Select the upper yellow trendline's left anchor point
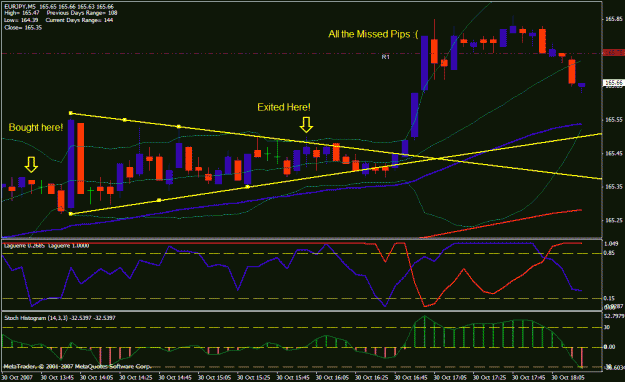 click(x=71, y=113)
